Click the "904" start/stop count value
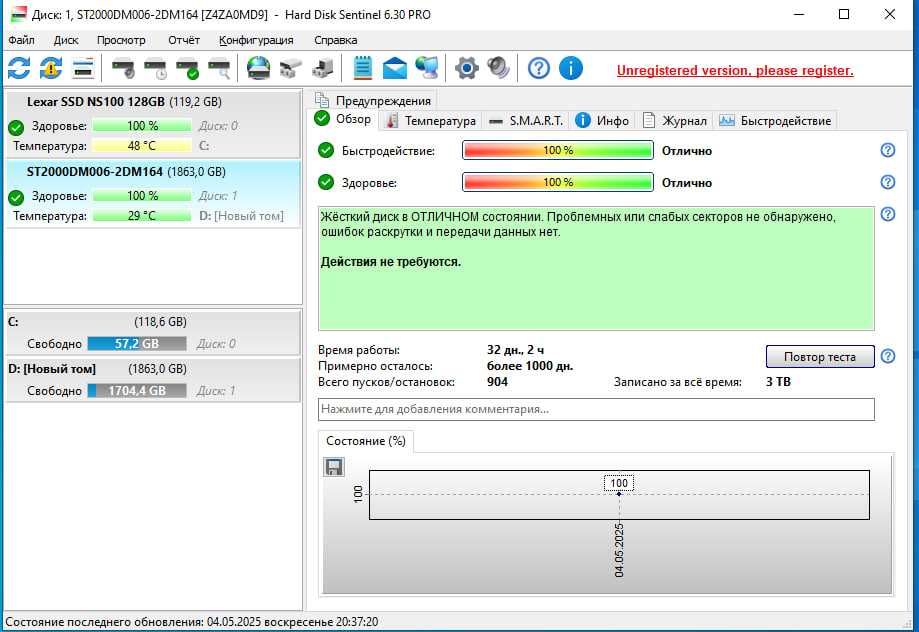Screen dimensions: 919x632 click(x=497, y=382)
